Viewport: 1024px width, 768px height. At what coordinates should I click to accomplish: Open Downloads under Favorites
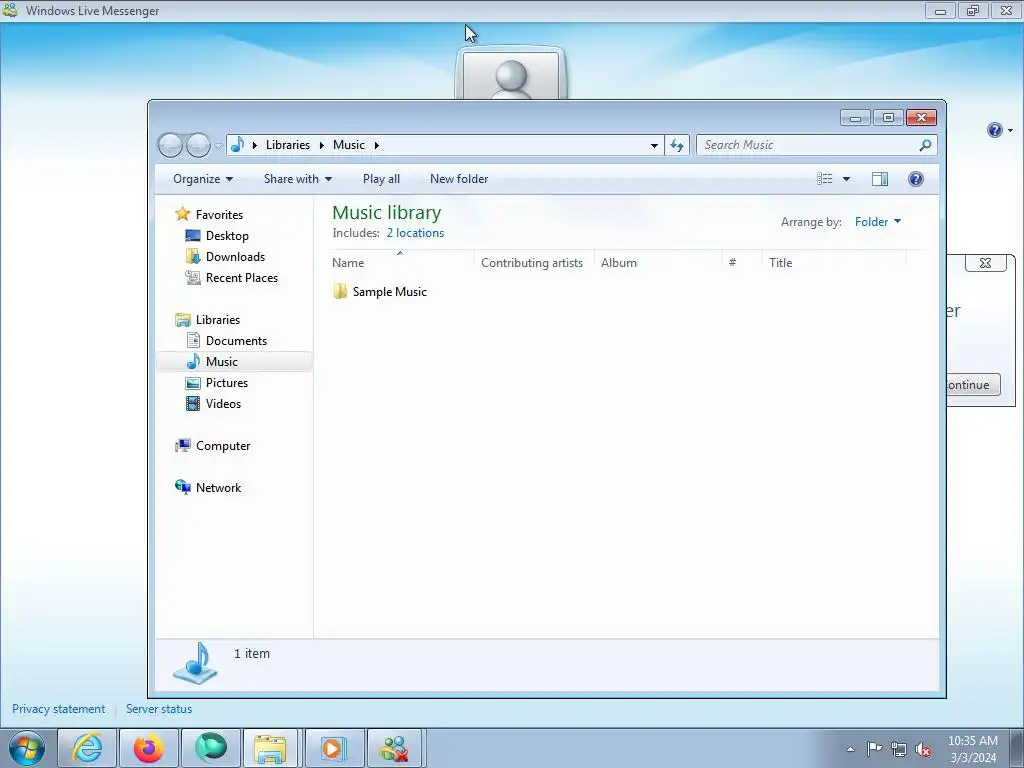pos(235,257)
